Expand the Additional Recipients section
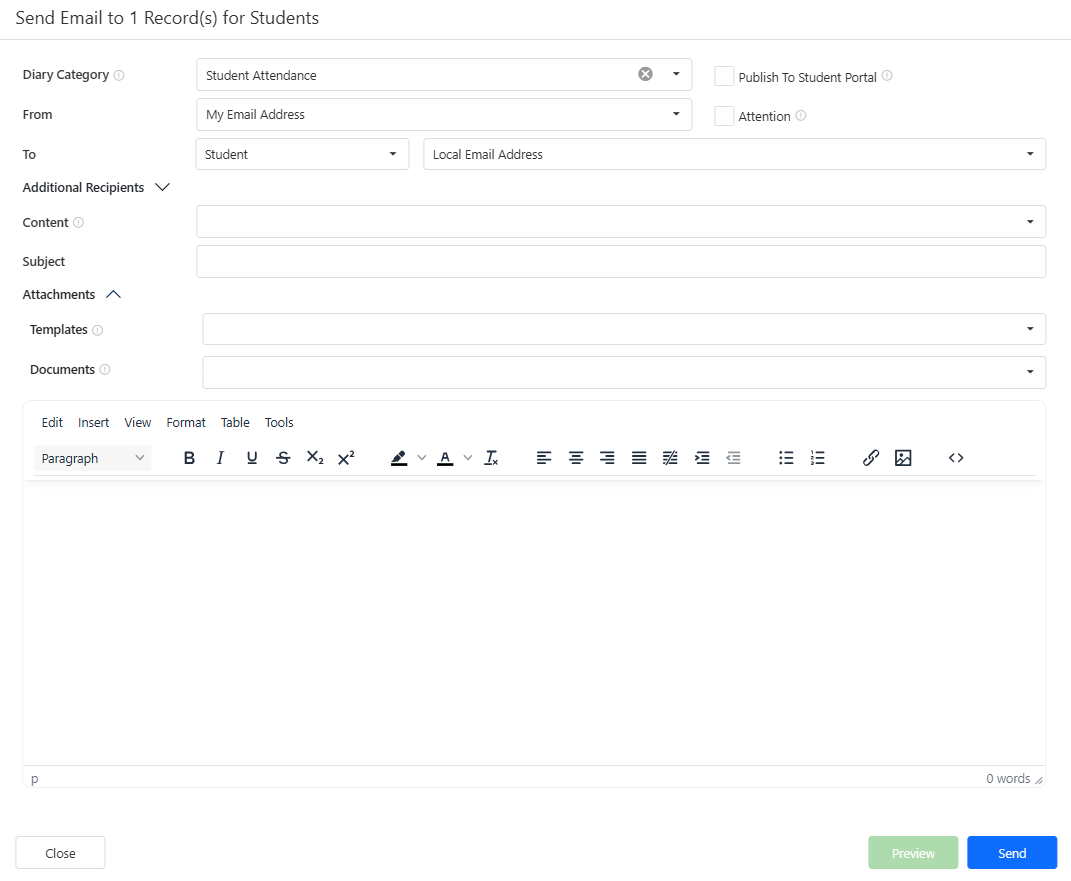Image resolution: width=1071 pixels, height=881 pixels. coord(163,187)
